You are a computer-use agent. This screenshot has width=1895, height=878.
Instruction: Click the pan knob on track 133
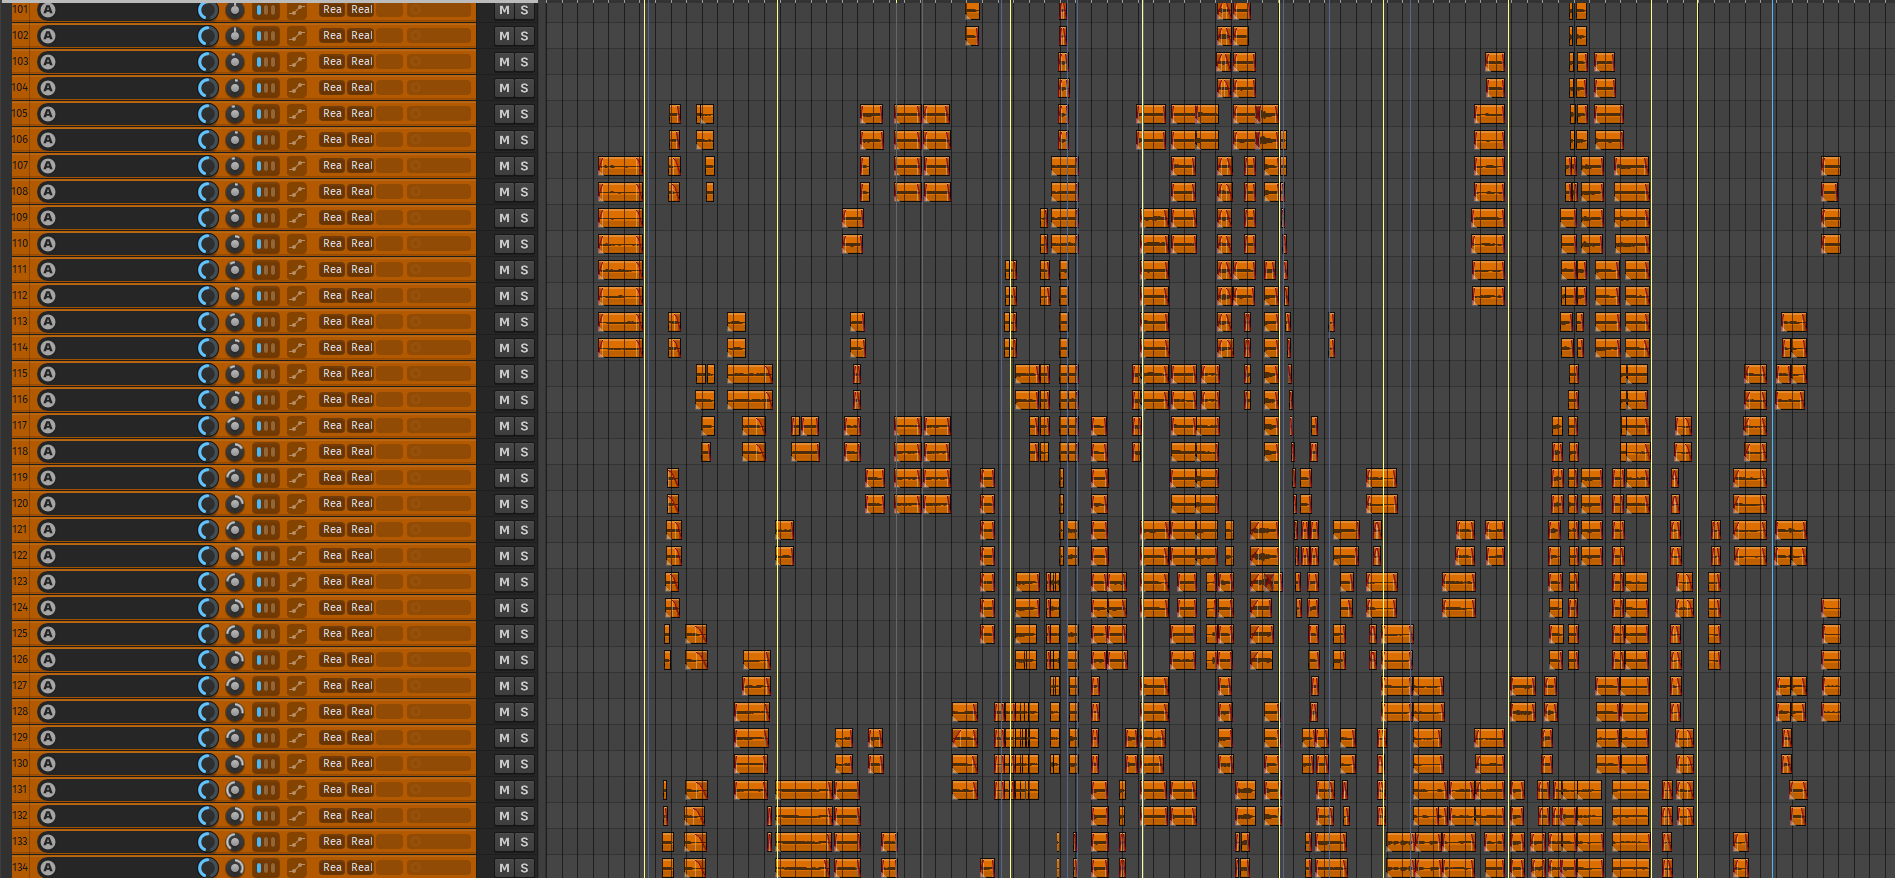coord(234,842)
